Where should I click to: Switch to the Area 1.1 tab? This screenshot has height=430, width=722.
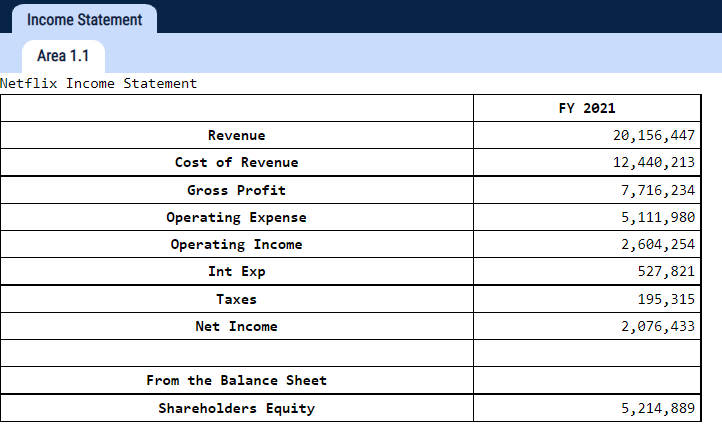point(63,56)
